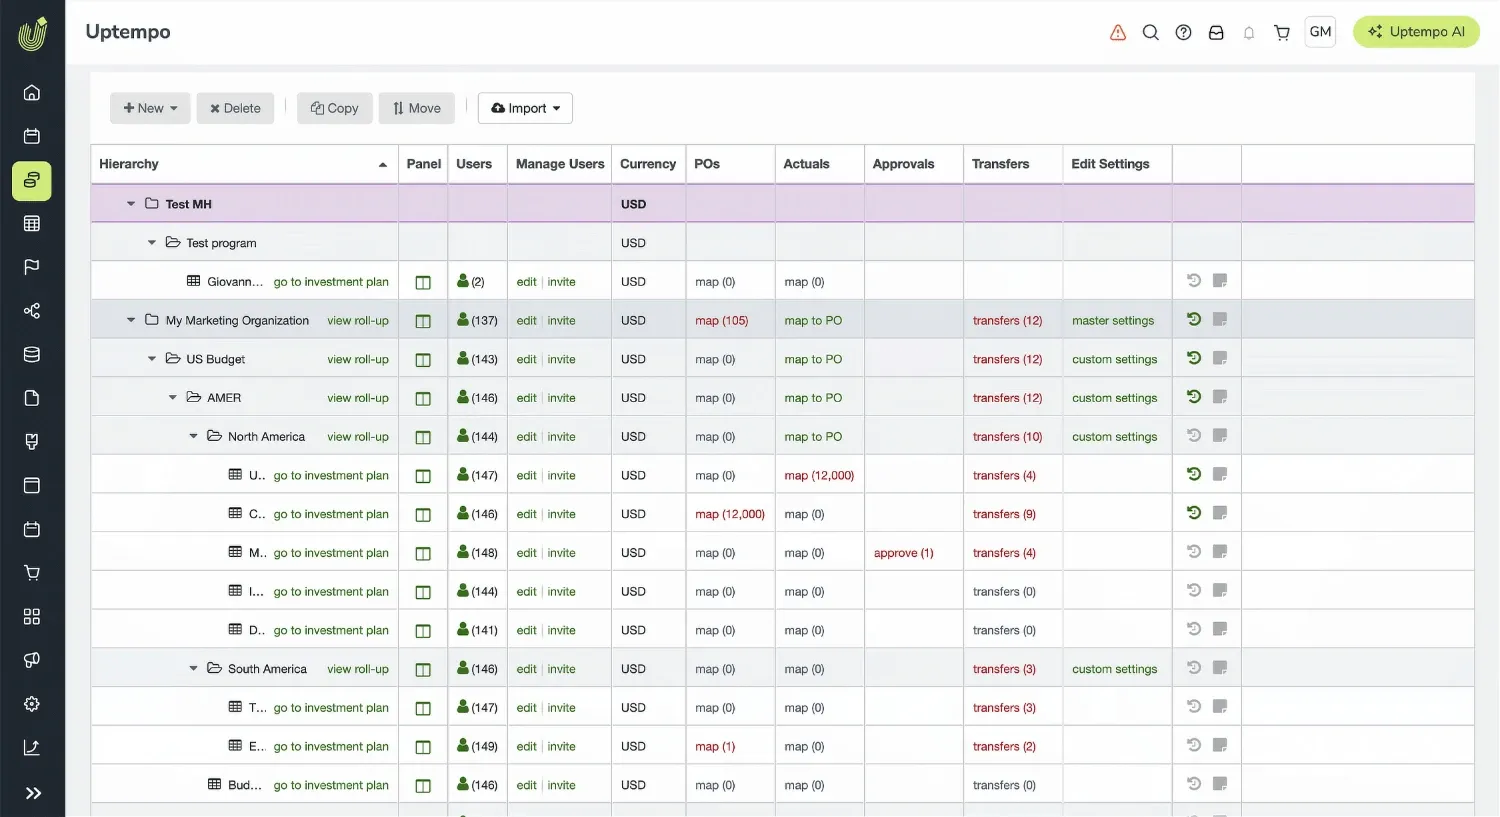
Task: Click the Copy button
Action: [334, 108]
